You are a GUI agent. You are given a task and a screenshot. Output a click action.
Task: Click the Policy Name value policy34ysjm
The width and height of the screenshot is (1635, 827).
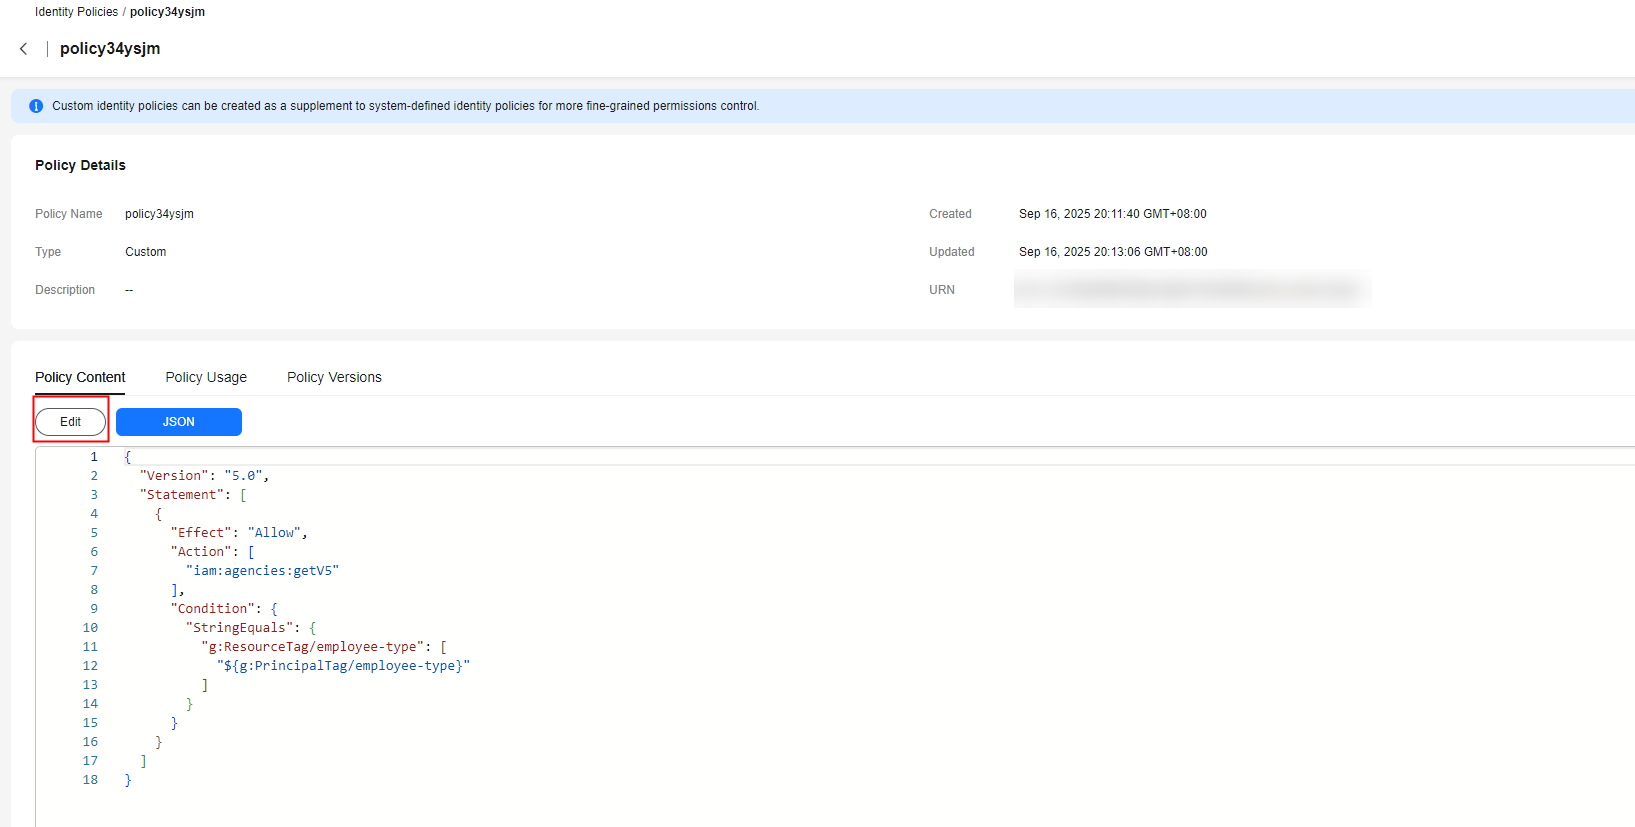pyautogui.click(x=159, y=214)
